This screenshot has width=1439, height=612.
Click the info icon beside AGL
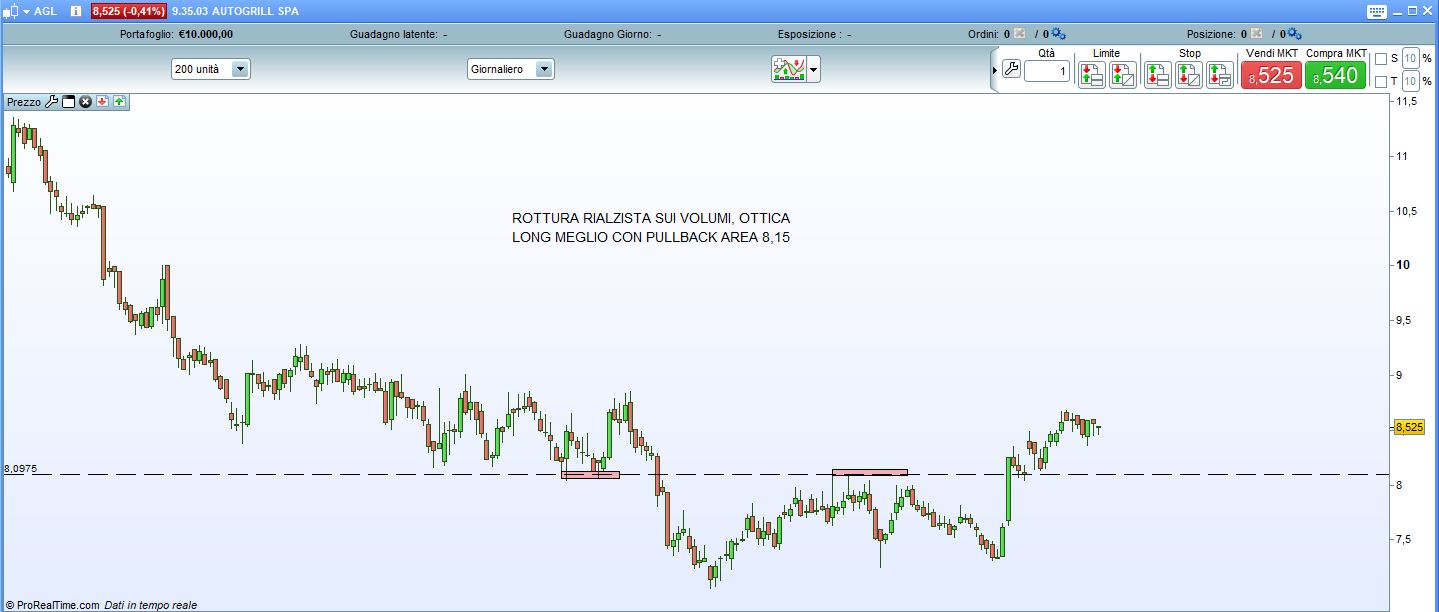point(75,11)
